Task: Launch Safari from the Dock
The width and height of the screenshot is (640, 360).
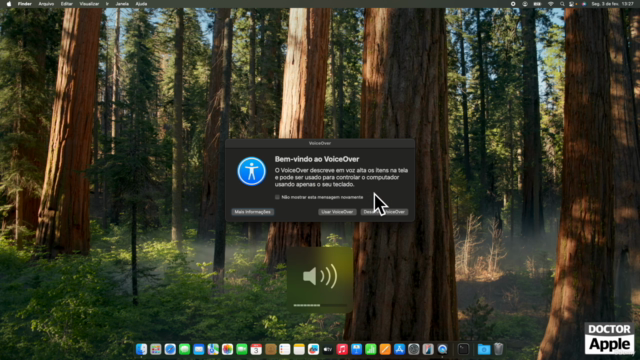Action: [170, 349]
